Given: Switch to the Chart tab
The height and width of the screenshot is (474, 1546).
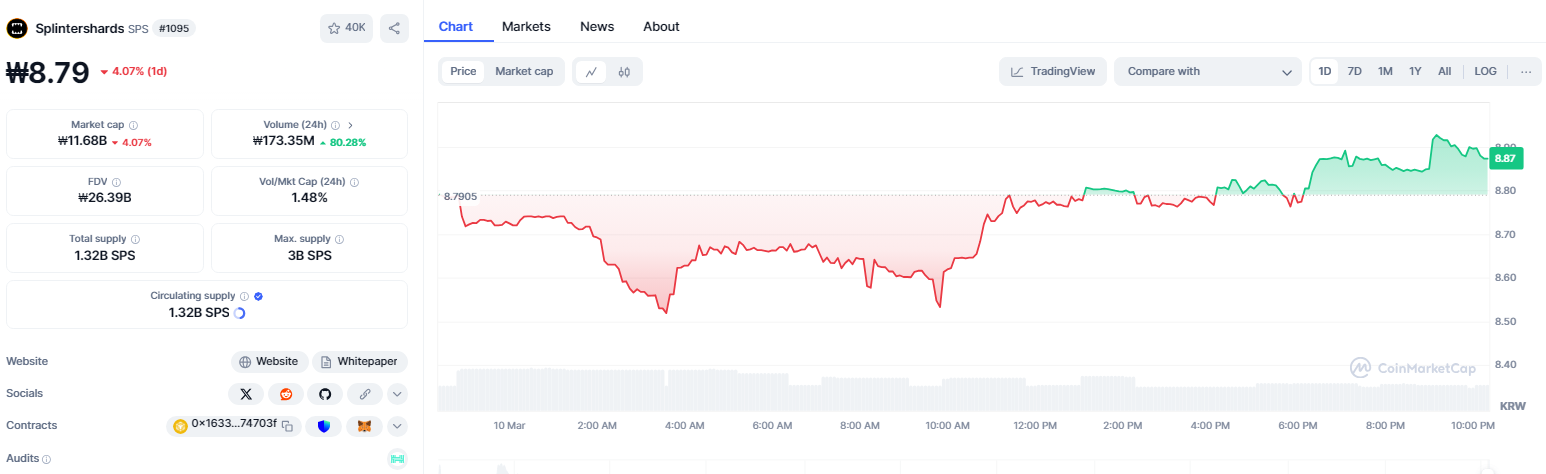Looking at the screenshot, I should (x=456, y=26).
